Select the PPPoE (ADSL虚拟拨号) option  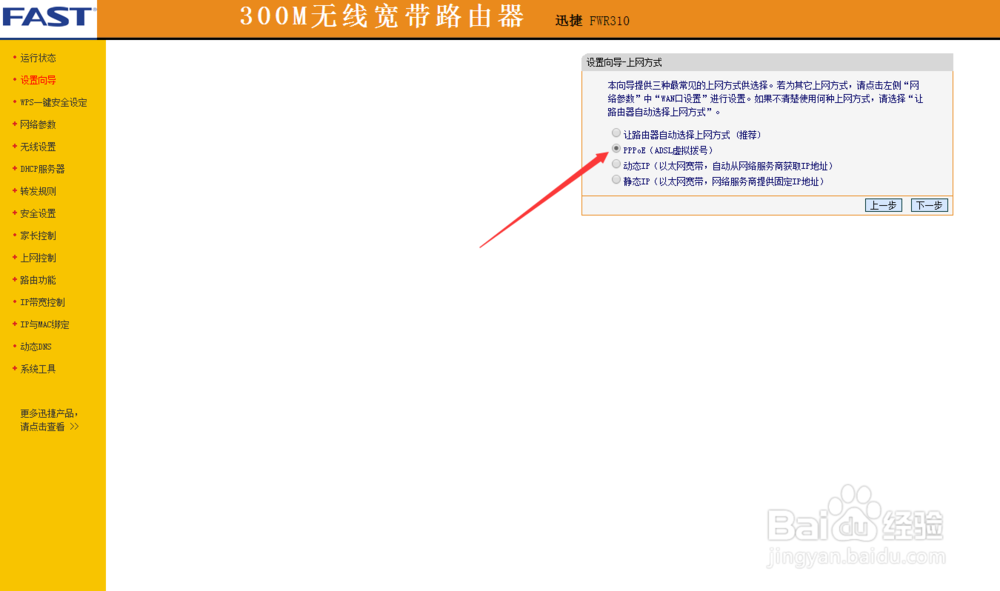click(616, 149)
